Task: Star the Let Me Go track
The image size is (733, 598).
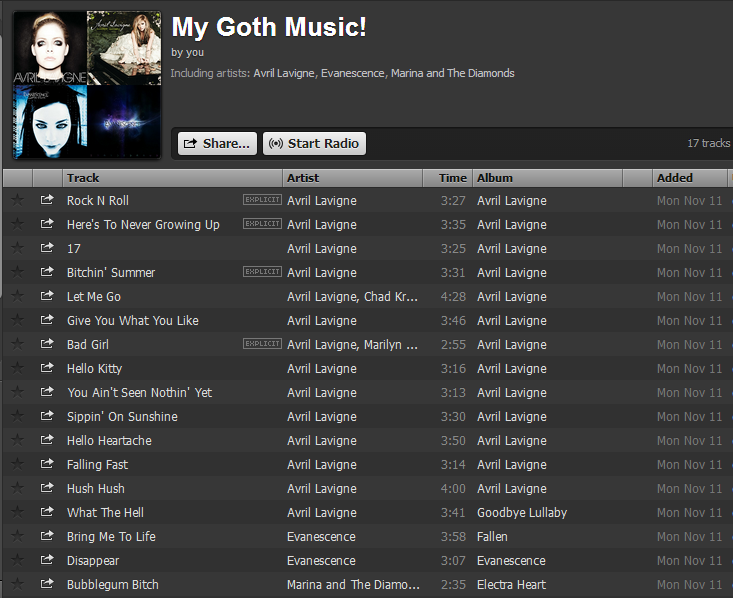Action: 18,296
